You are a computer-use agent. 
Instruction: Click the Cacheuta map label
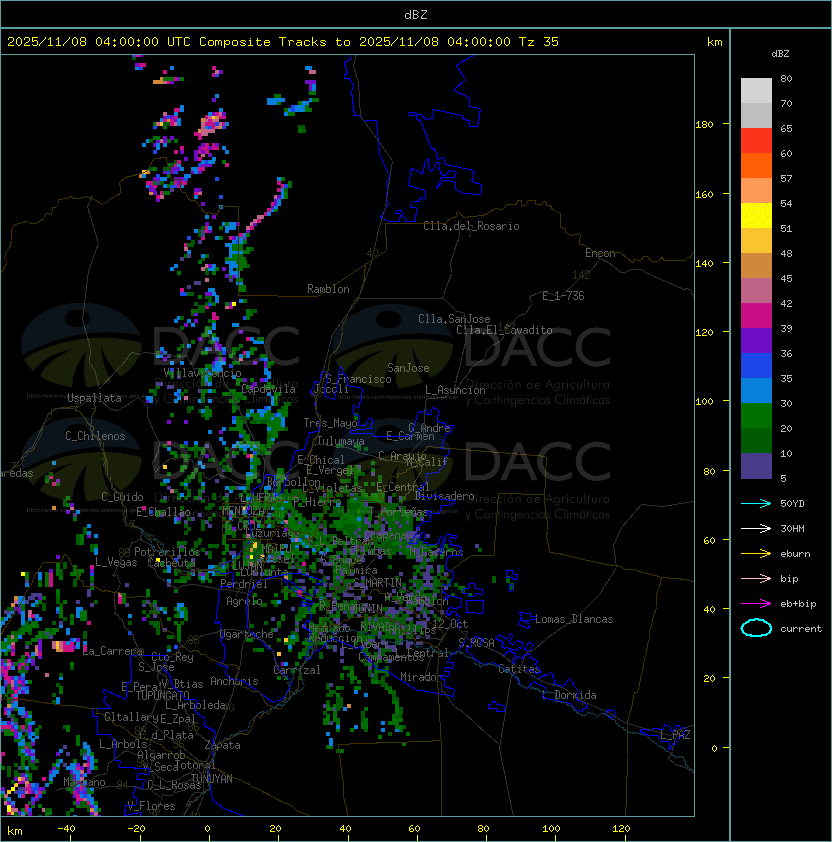pos(171,563)
